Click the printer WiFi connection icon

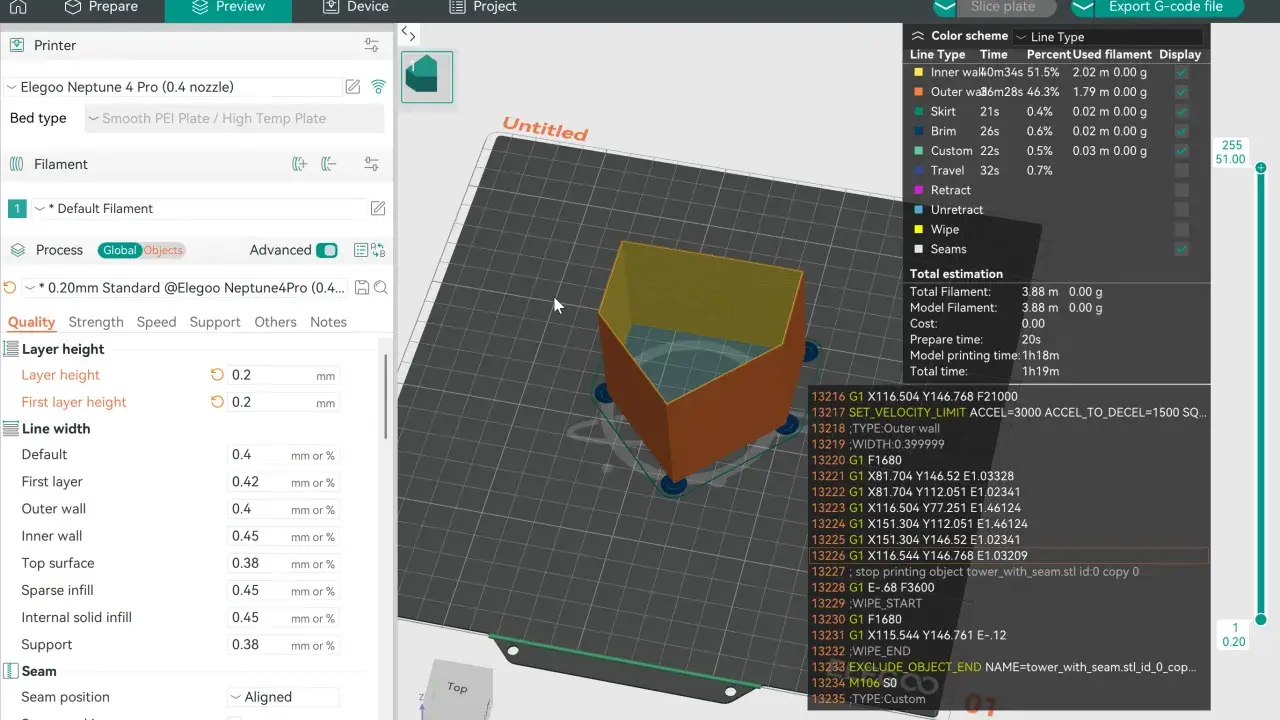point(378,87)
